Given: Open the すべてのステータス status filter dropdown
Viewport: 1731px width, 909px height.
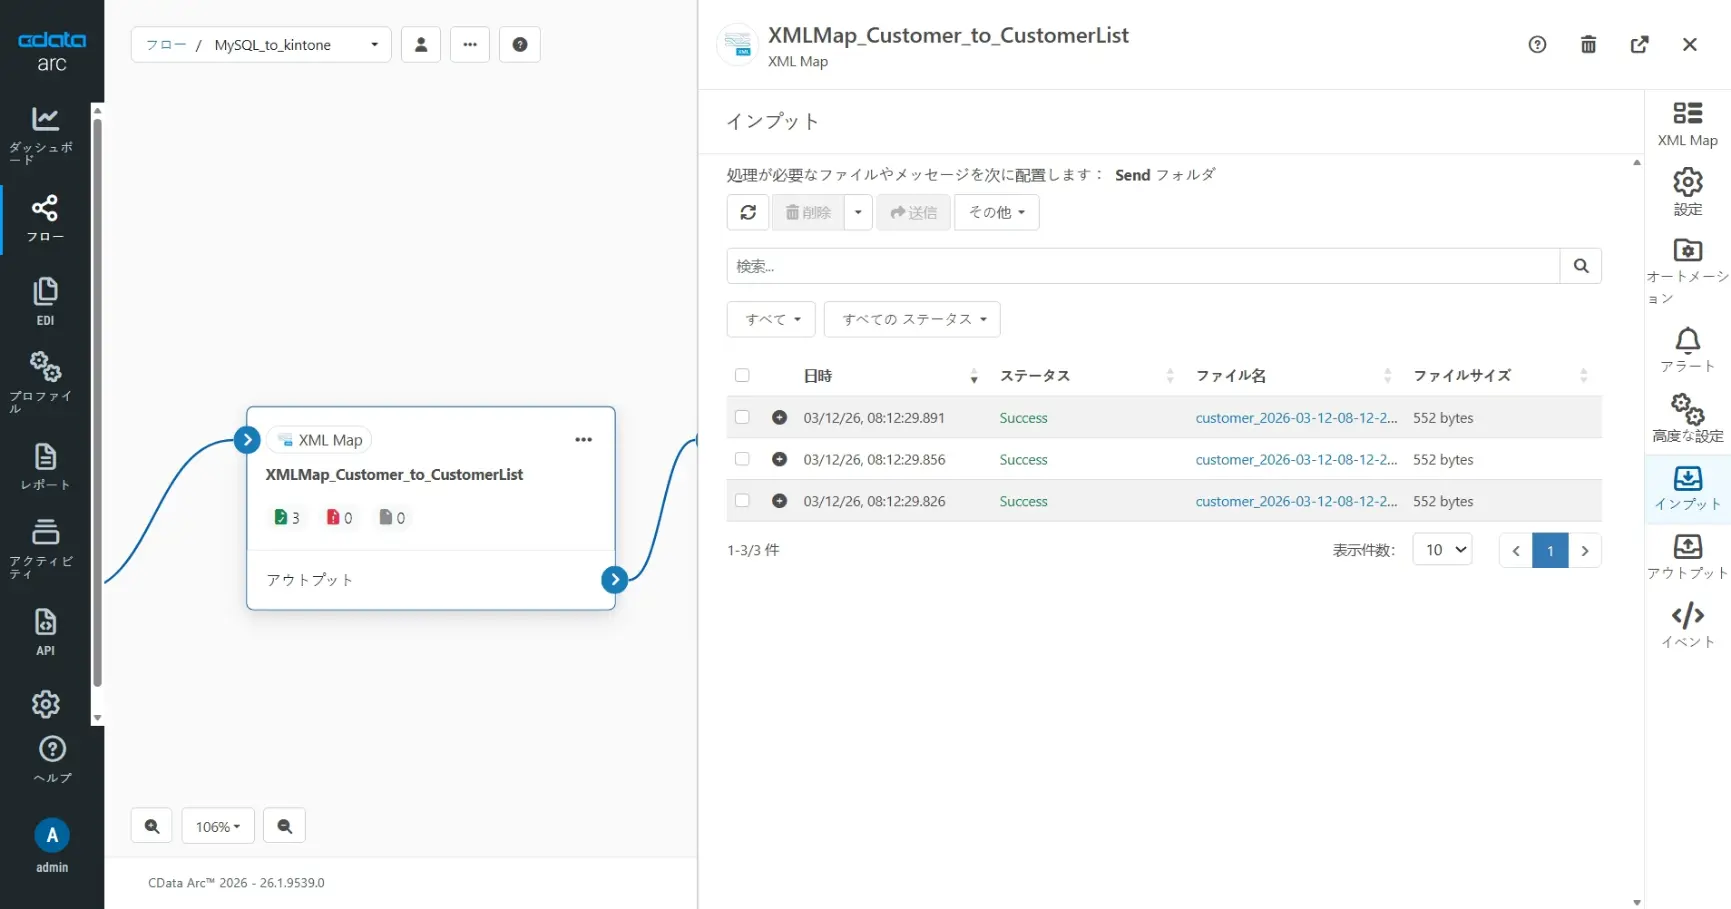Looking at the screenshot, I should pos(912,320).
